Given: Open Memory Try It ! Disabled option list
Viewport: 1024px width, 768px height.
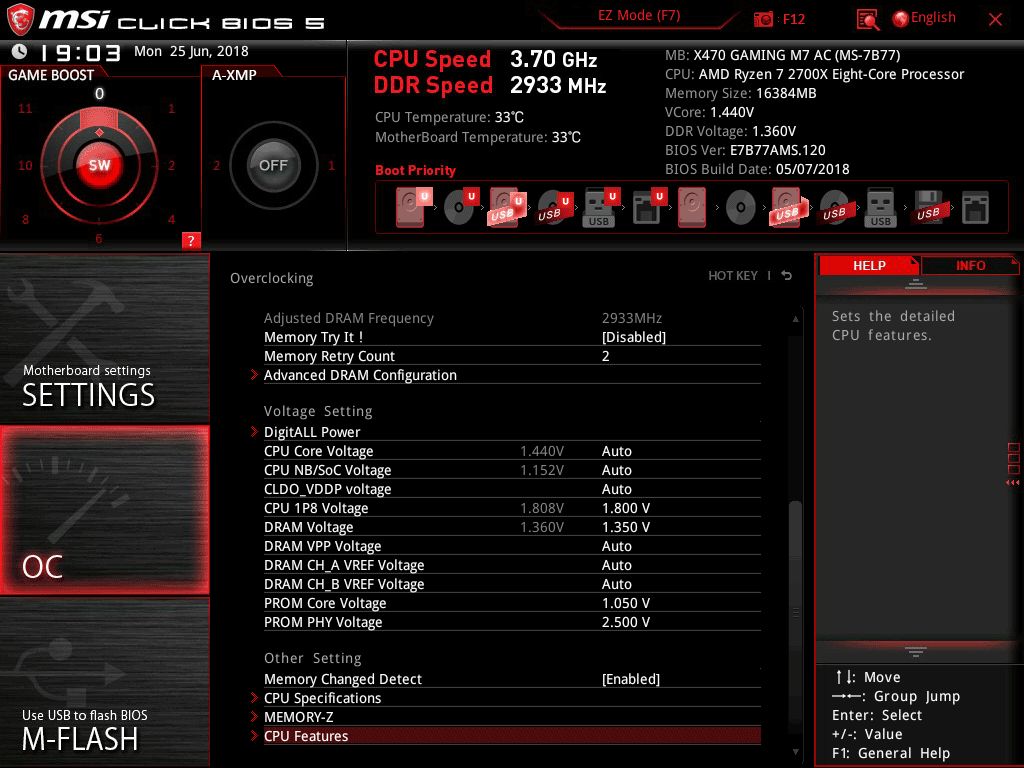Looking at the screenshot, I should pyautogui.click(x=633, y=337).
